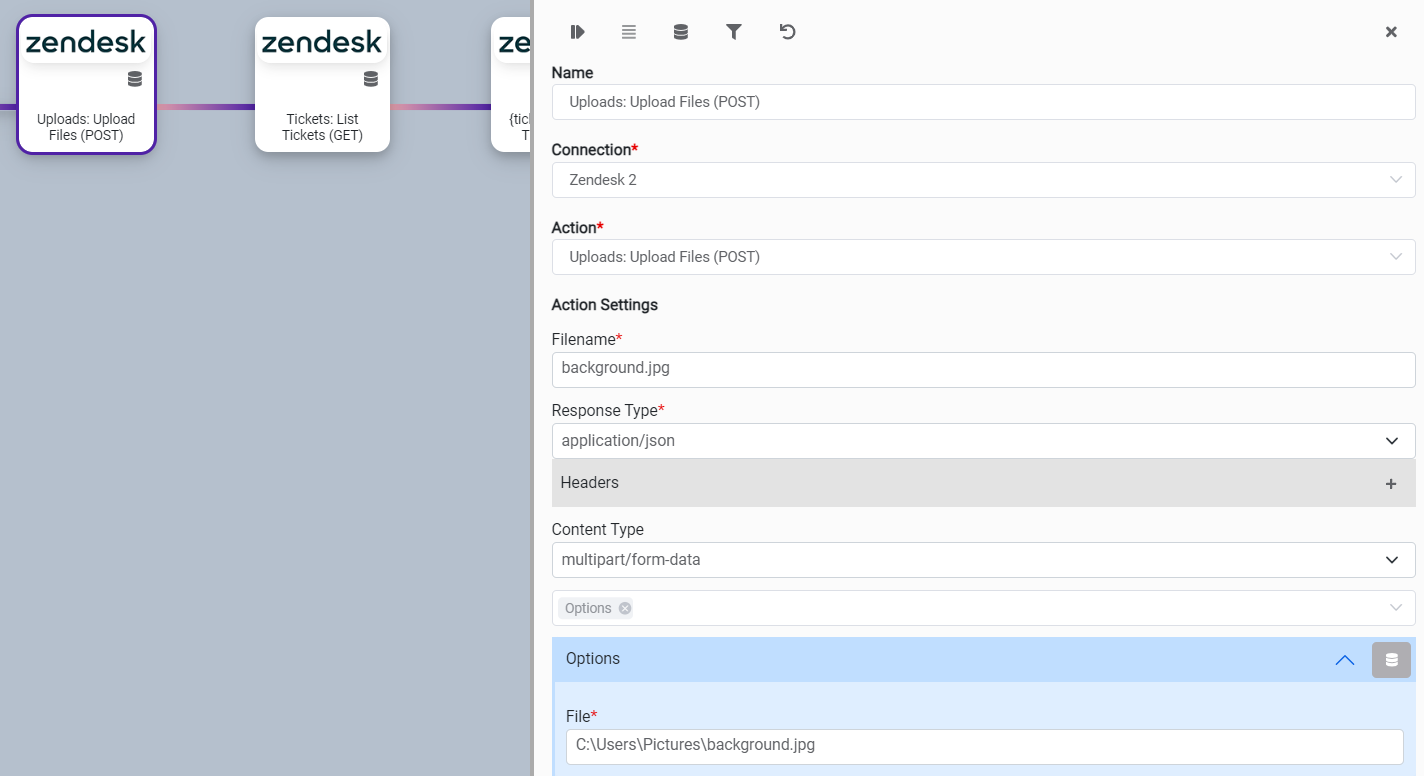Add a new header with plus icon
This screenshot has width=1424, height=776.
pos(1390,484)
